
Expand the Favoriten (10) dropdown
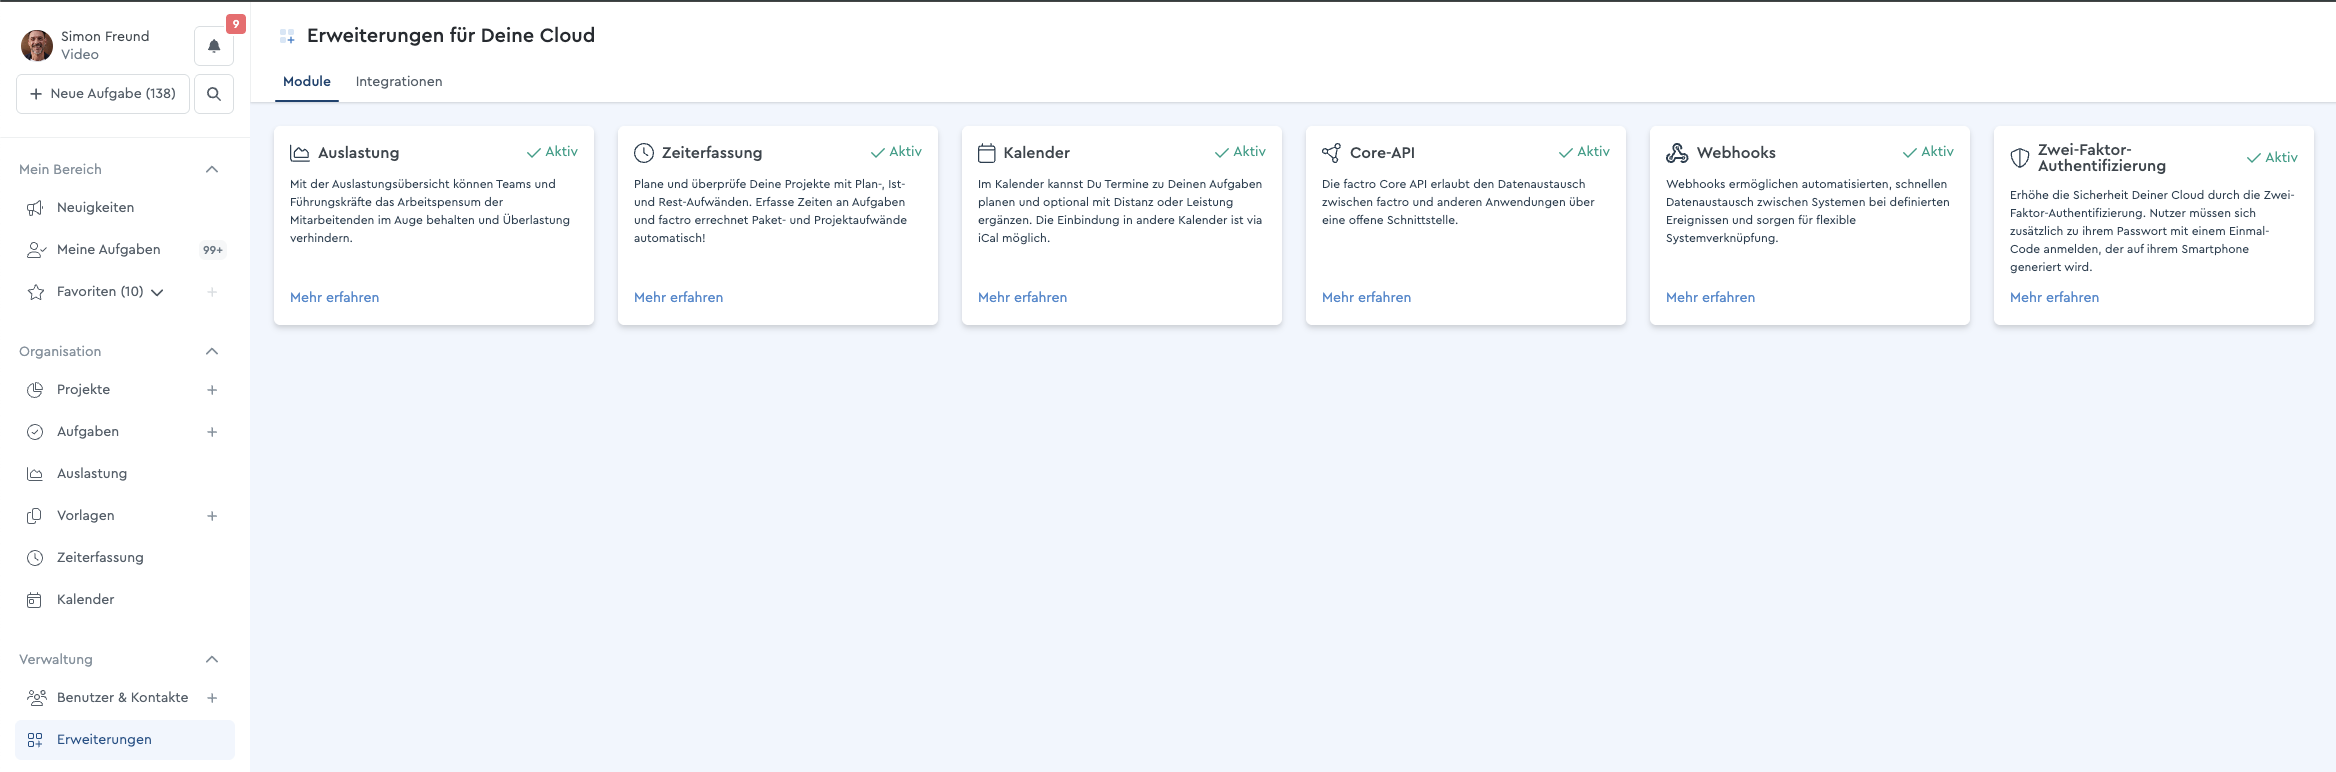pos(157,292)
